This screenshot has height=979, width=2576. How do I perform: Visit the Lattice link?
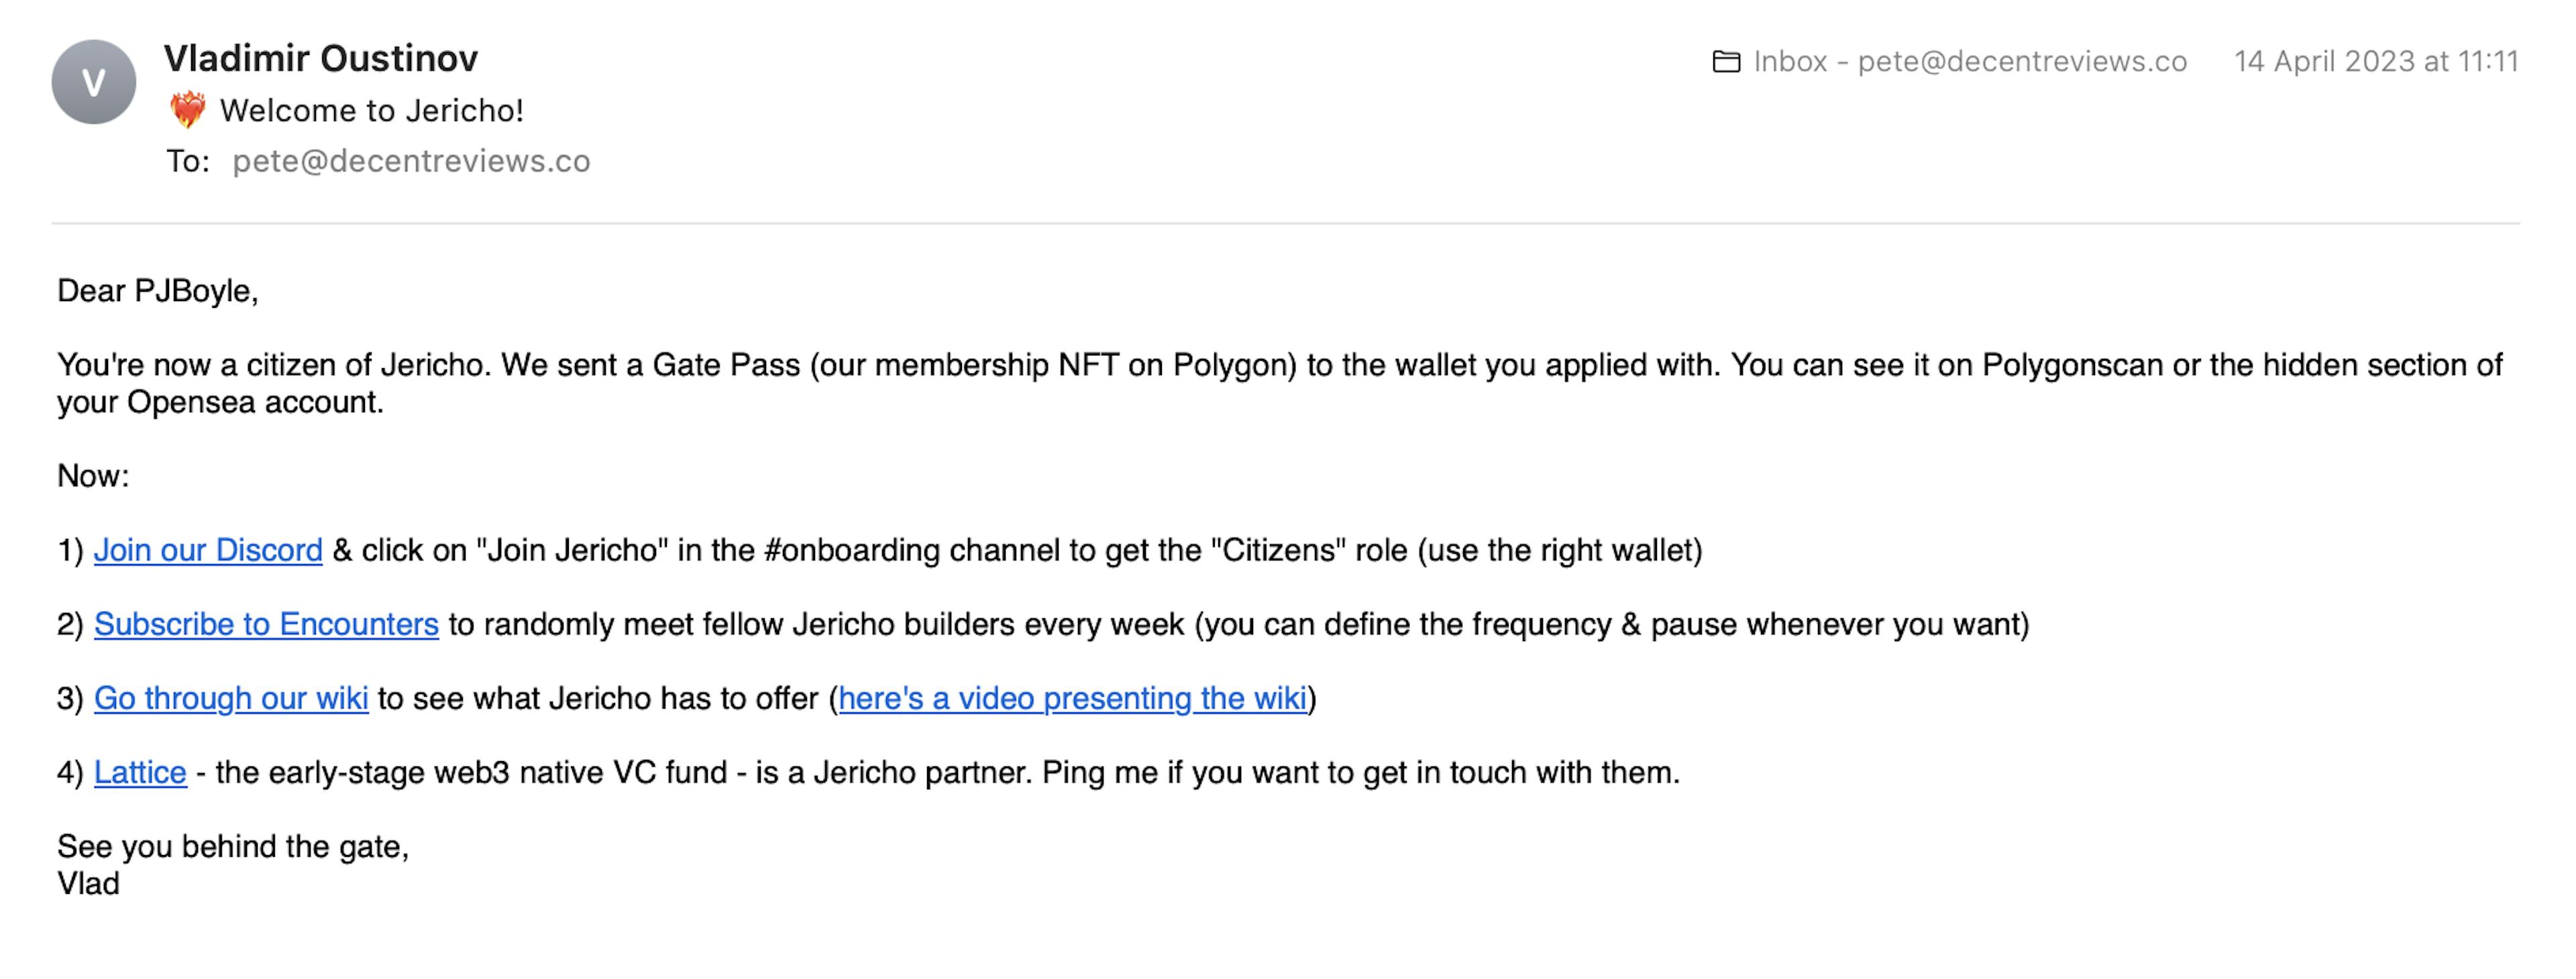coord(140,772)
